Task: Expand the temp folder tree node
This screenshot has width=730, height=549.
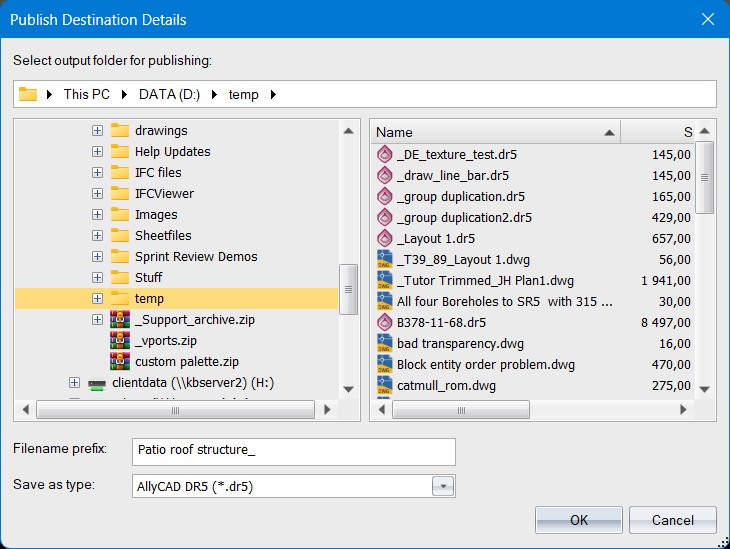Action: tap(97, 299)
